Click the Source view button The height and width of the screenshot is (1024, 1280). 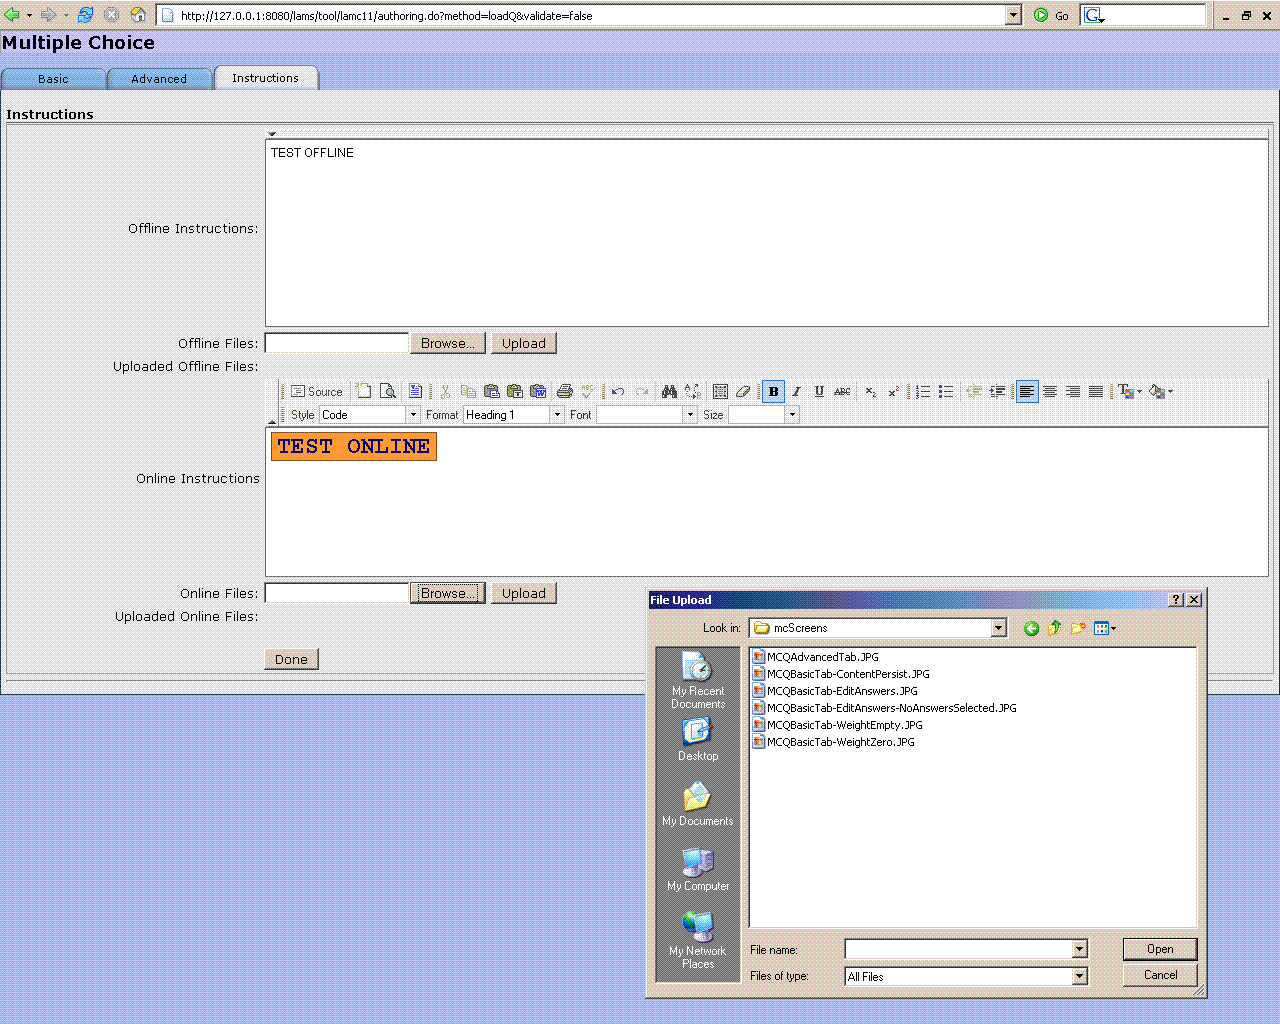(x=316, y=392)
